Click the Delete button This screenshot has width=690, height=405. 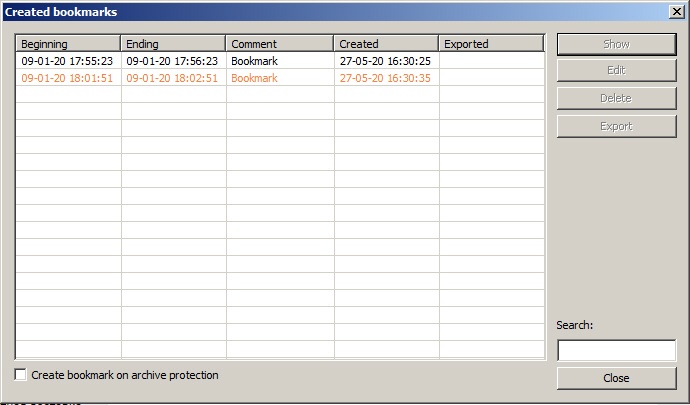(x=617, y=98)
